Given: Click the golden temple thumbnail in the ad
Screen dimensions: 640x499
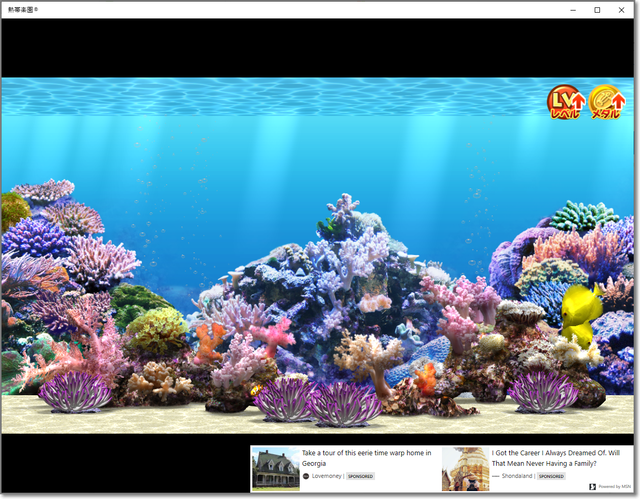Looking at the screenshot, I should pyautogui.click(x=465, y=468).
